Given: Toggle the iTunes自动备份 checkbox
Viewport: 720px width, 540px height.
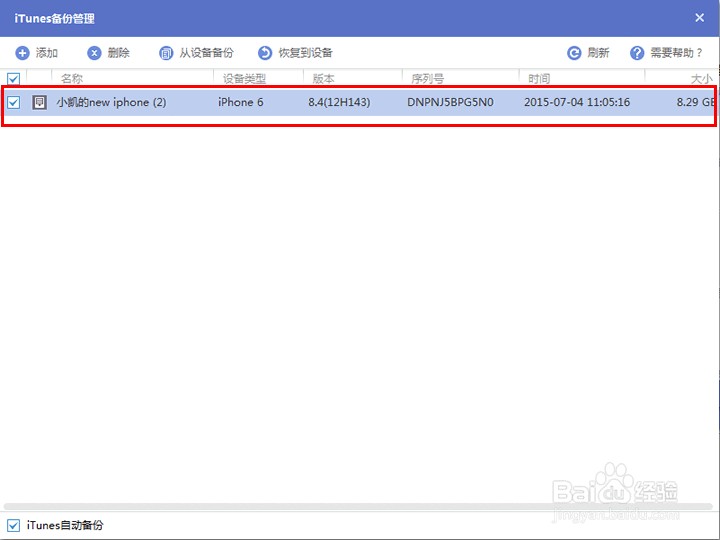Looking at the screenshot, I should click(14, 525).
